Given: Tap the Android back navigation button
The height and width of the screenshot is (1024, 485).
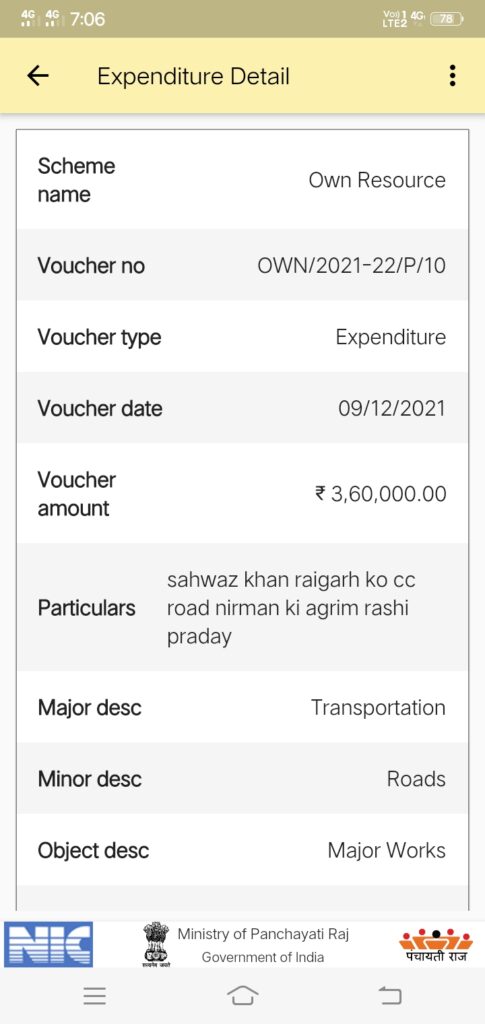Looking at the screenshot, I should click(x=390, y=995).
